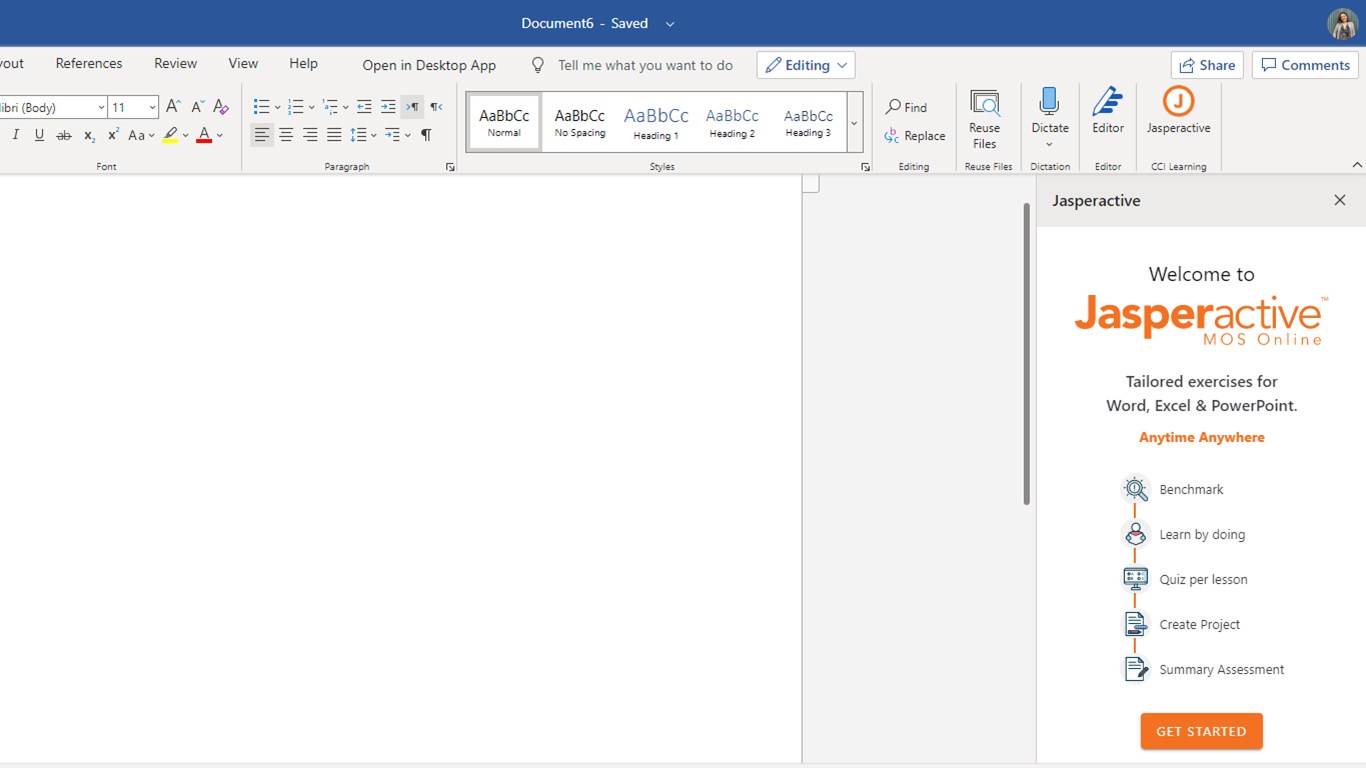Expand the Styles gallery
The height and width of the screenshot is (768, 1366).
click(x=854, y=123)
